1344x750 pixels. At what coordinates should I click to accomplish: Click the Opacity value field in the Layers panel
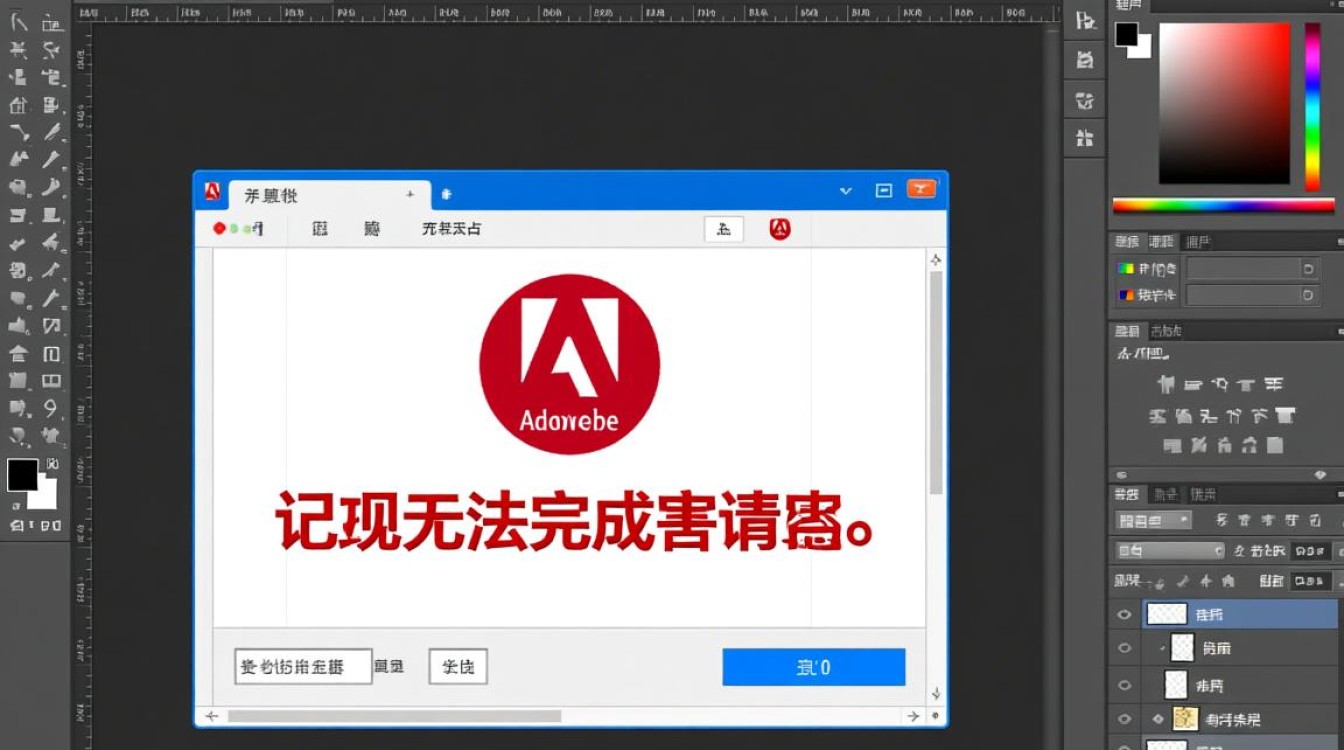(1310, 551)
